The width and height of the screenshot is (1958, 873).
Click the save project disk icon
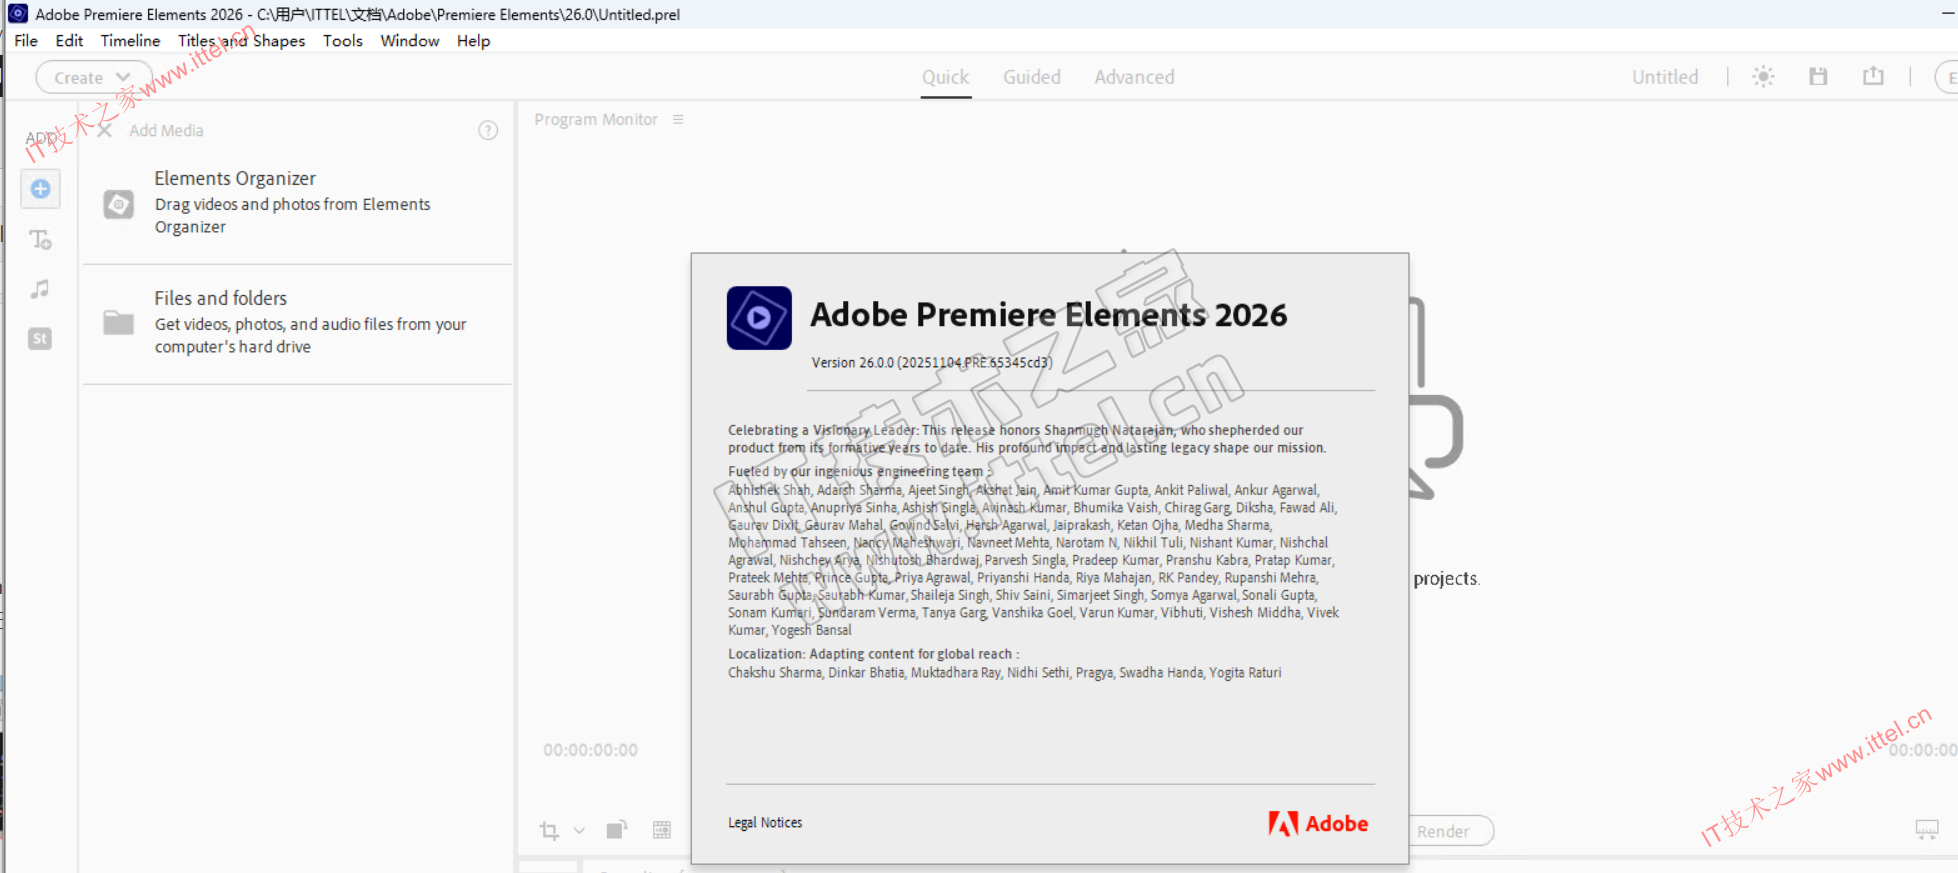1818,77
